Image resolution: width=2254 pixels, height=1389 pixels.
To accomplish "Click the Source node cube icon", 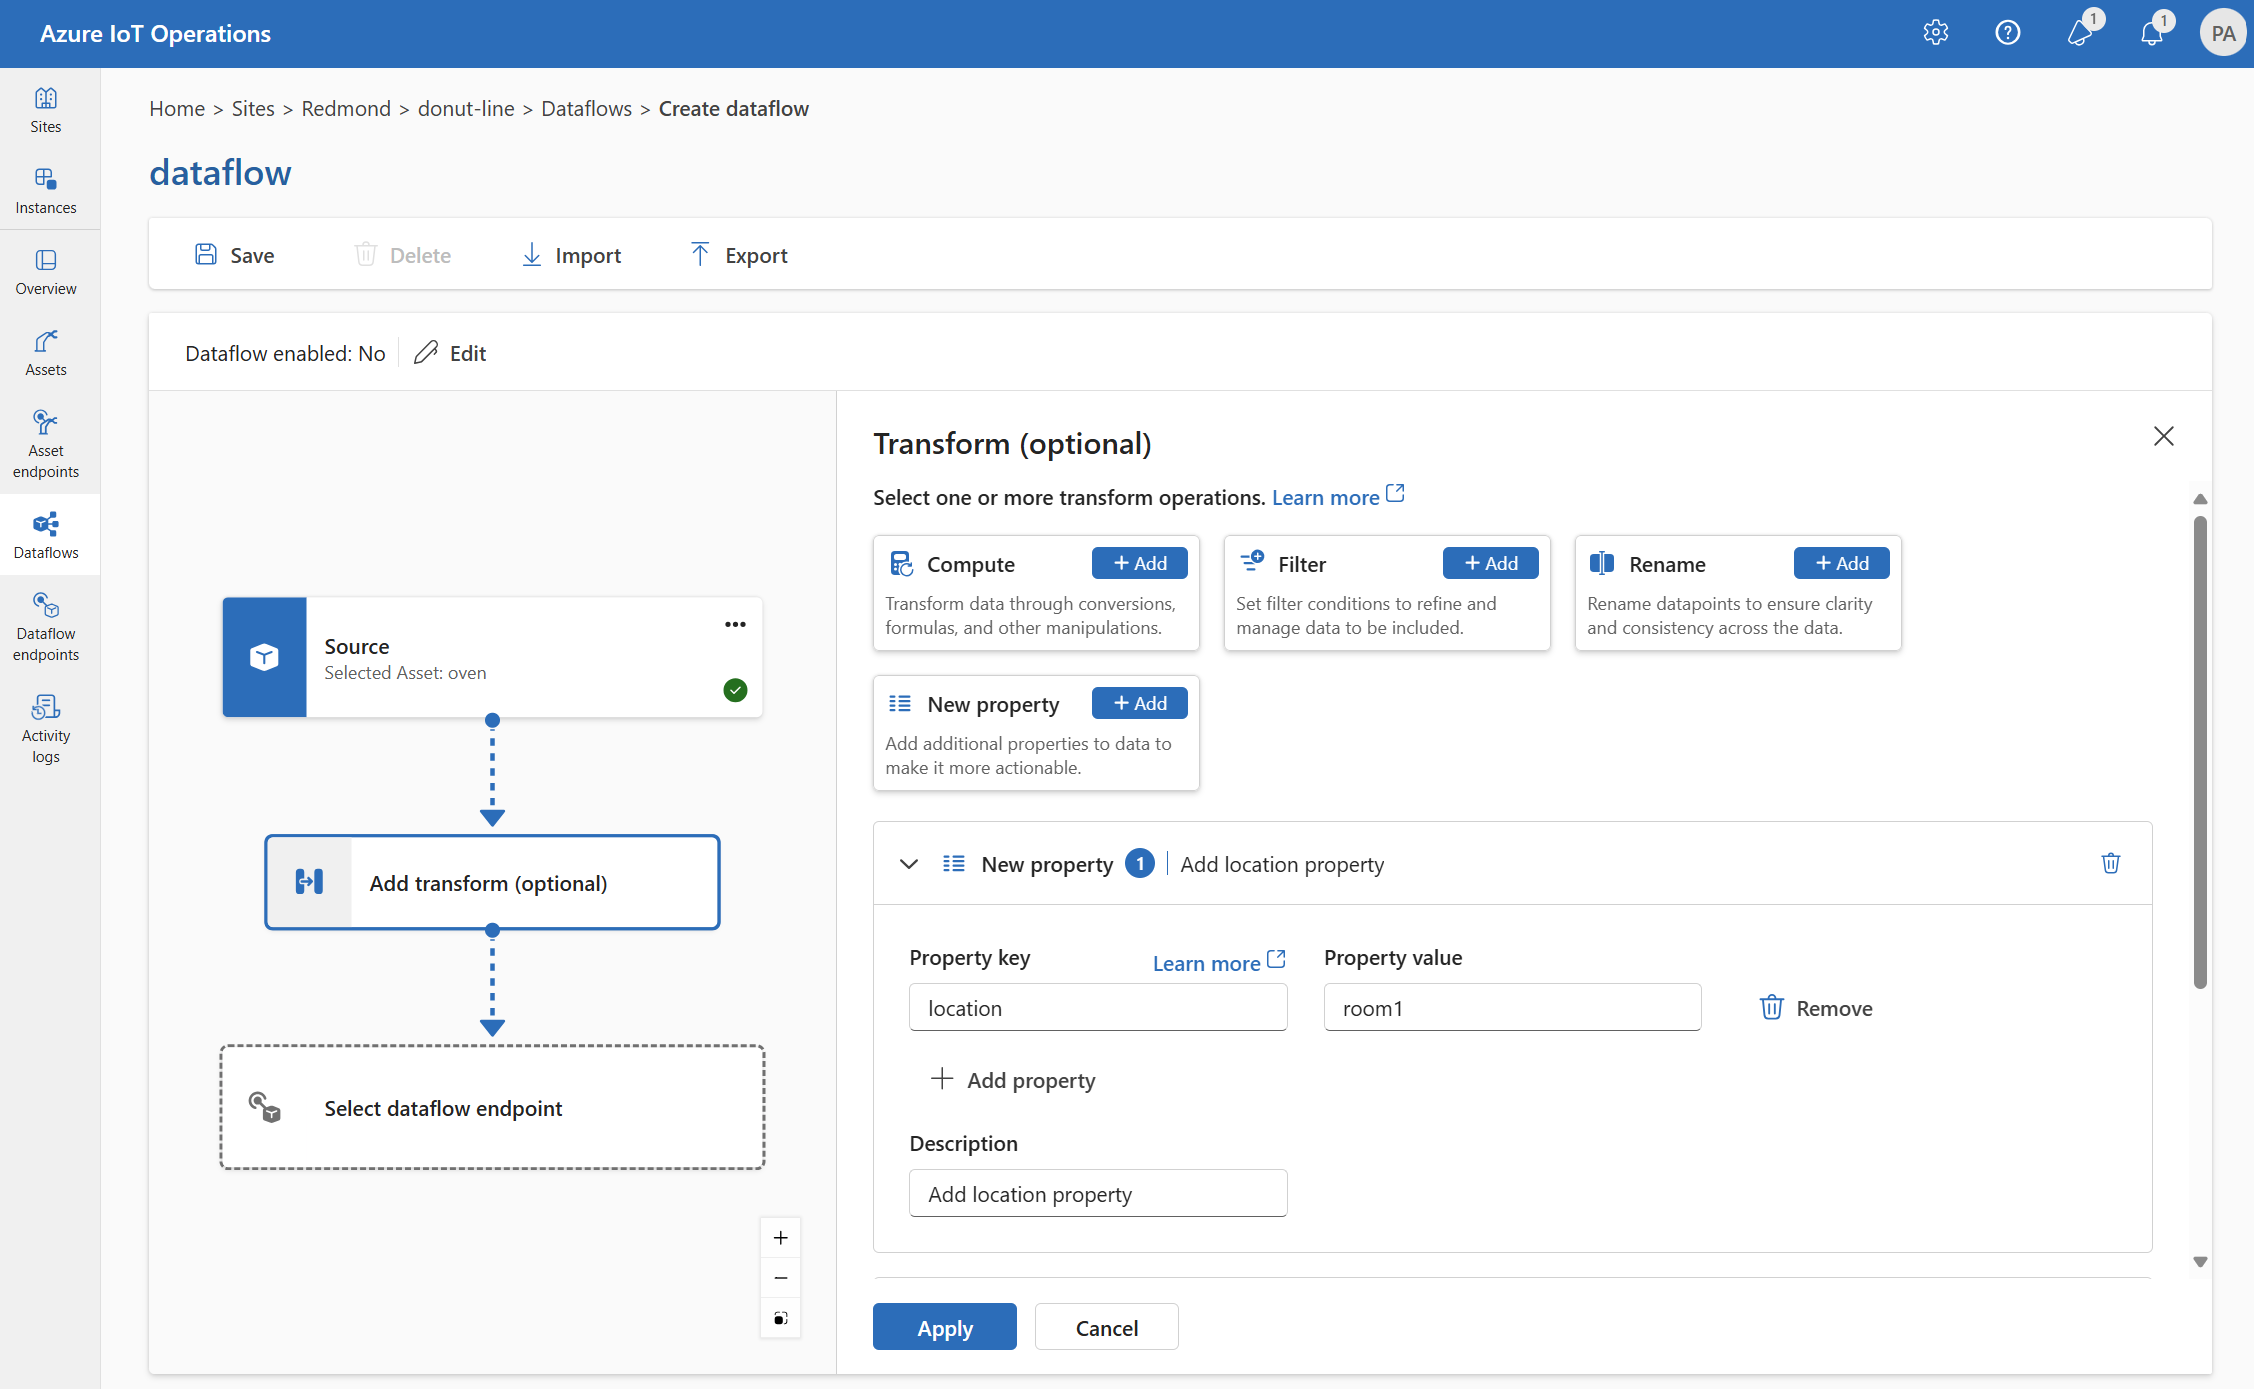I will tap(264, 657).
